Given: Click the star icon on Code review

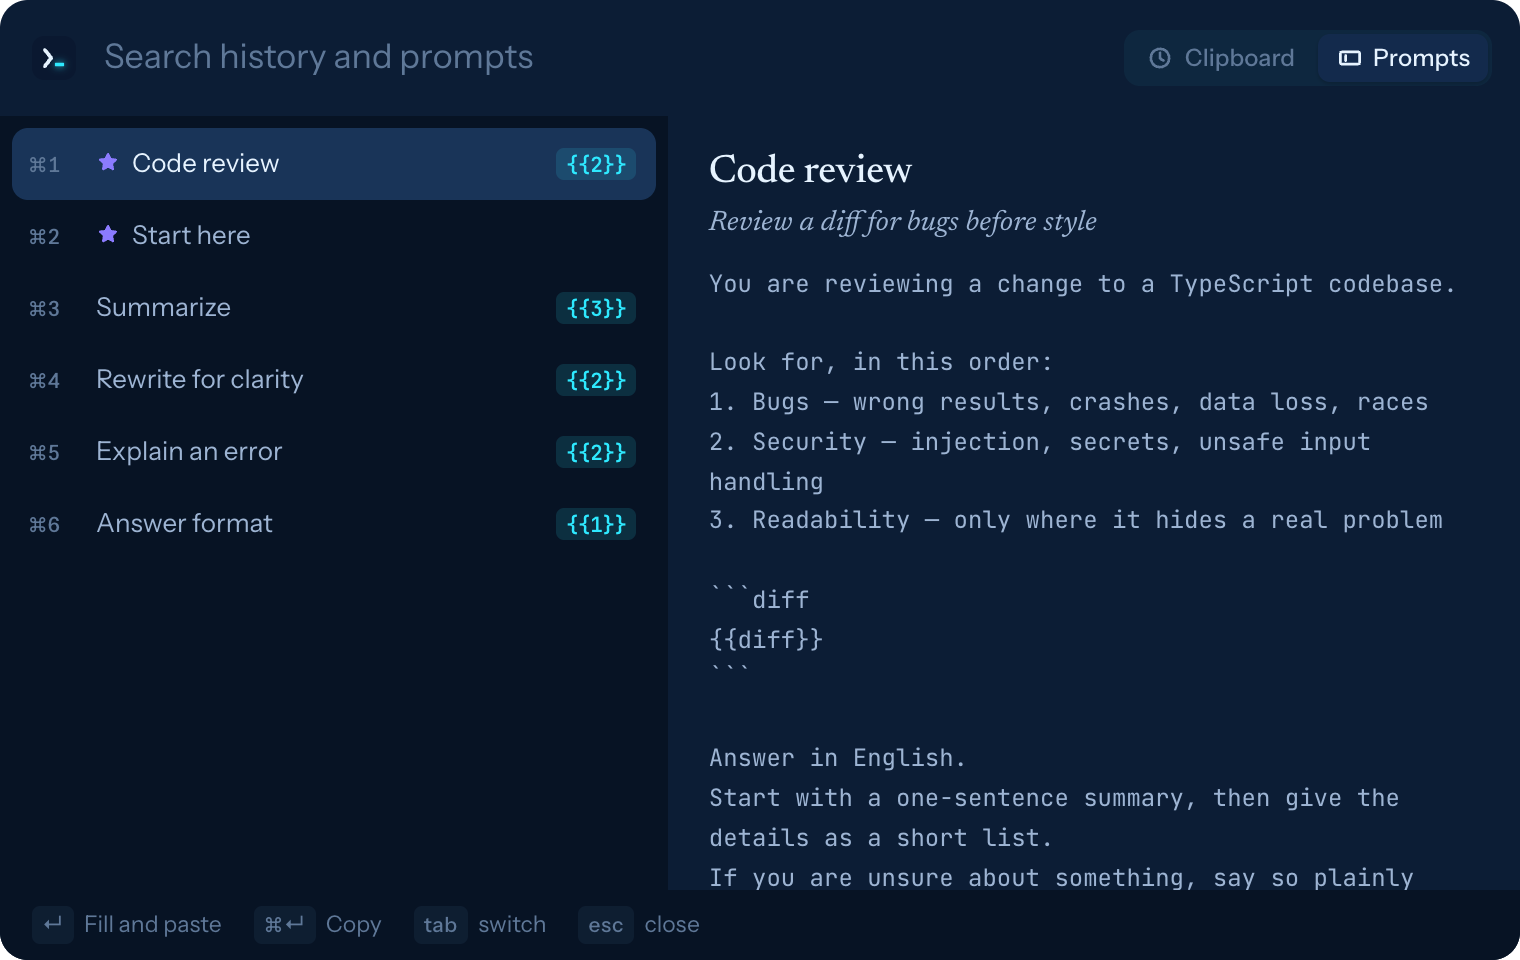Looking at the screenshot, I should pyautogui.click(x=108, y=162).
